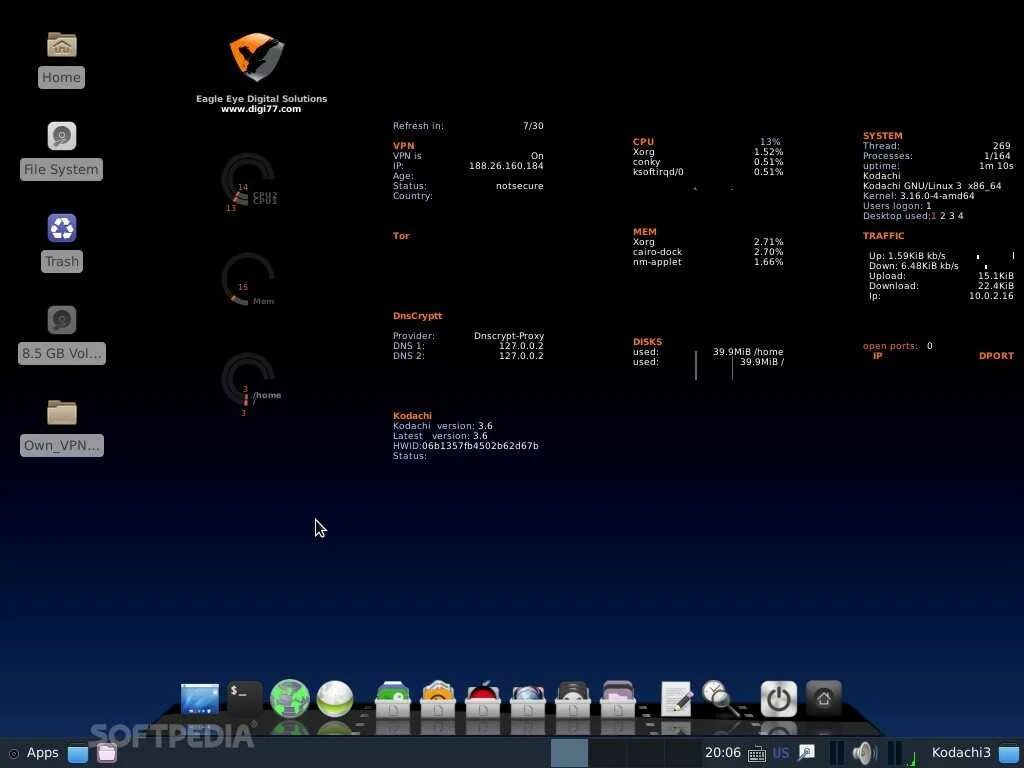Click the /home disk gauge widget ring

(x=248, y=380)
